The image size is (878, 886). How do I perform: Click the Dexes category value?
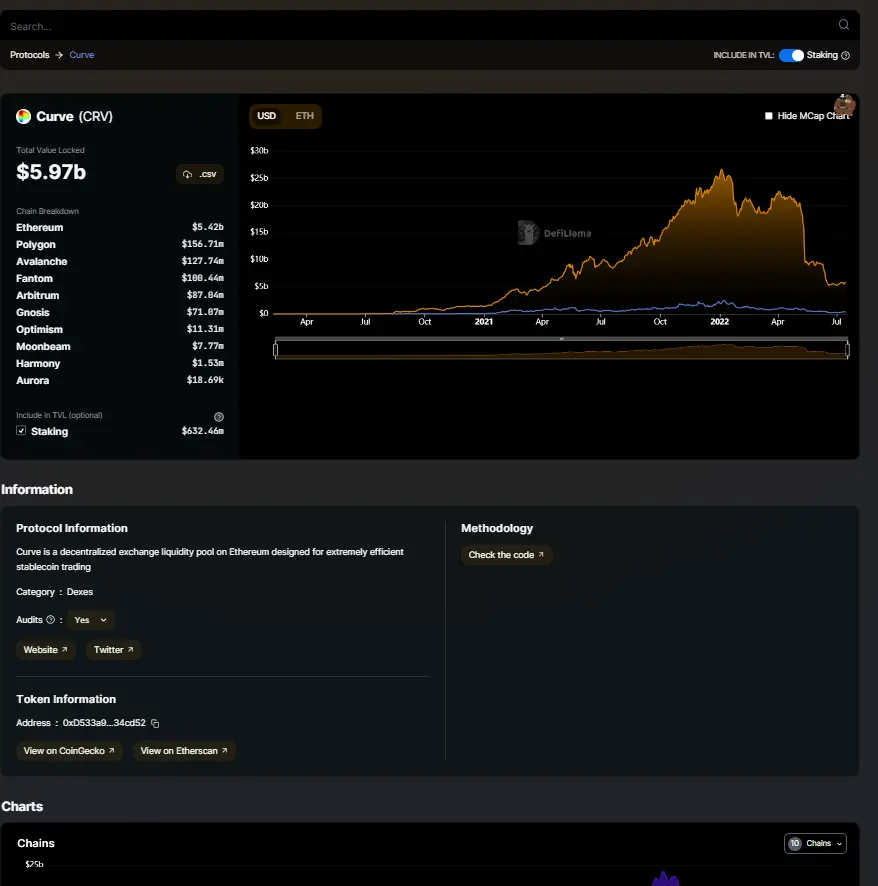click(80, 592)
